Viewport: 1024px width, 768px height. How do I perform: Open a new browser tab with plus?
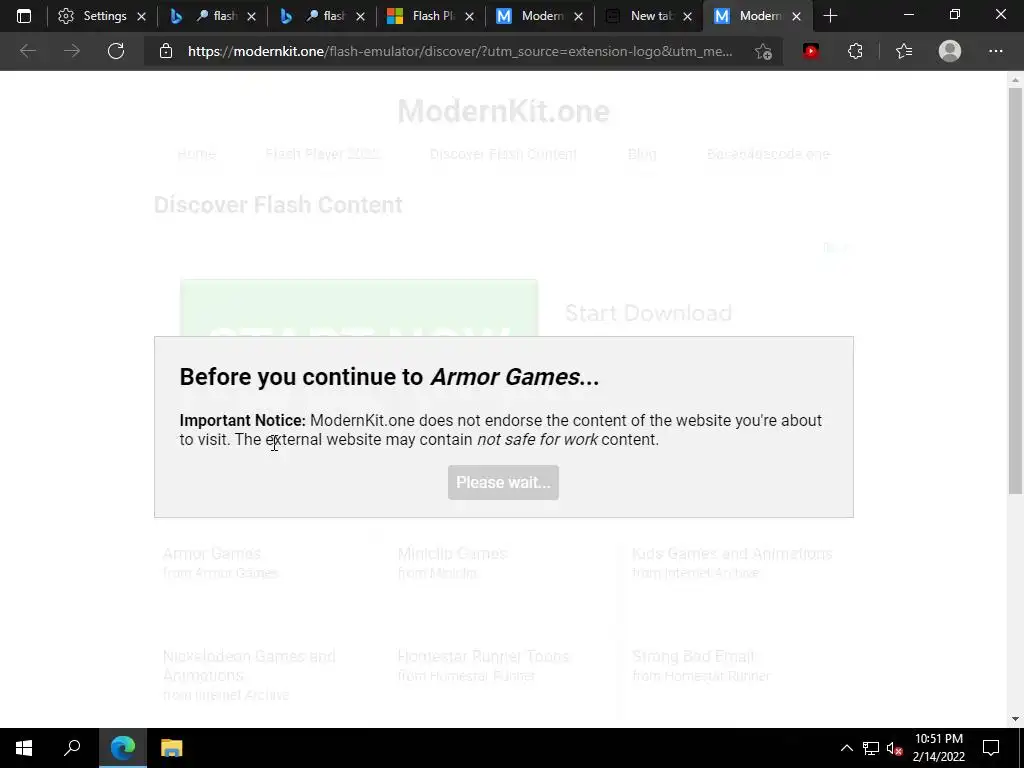coord(831,16)
